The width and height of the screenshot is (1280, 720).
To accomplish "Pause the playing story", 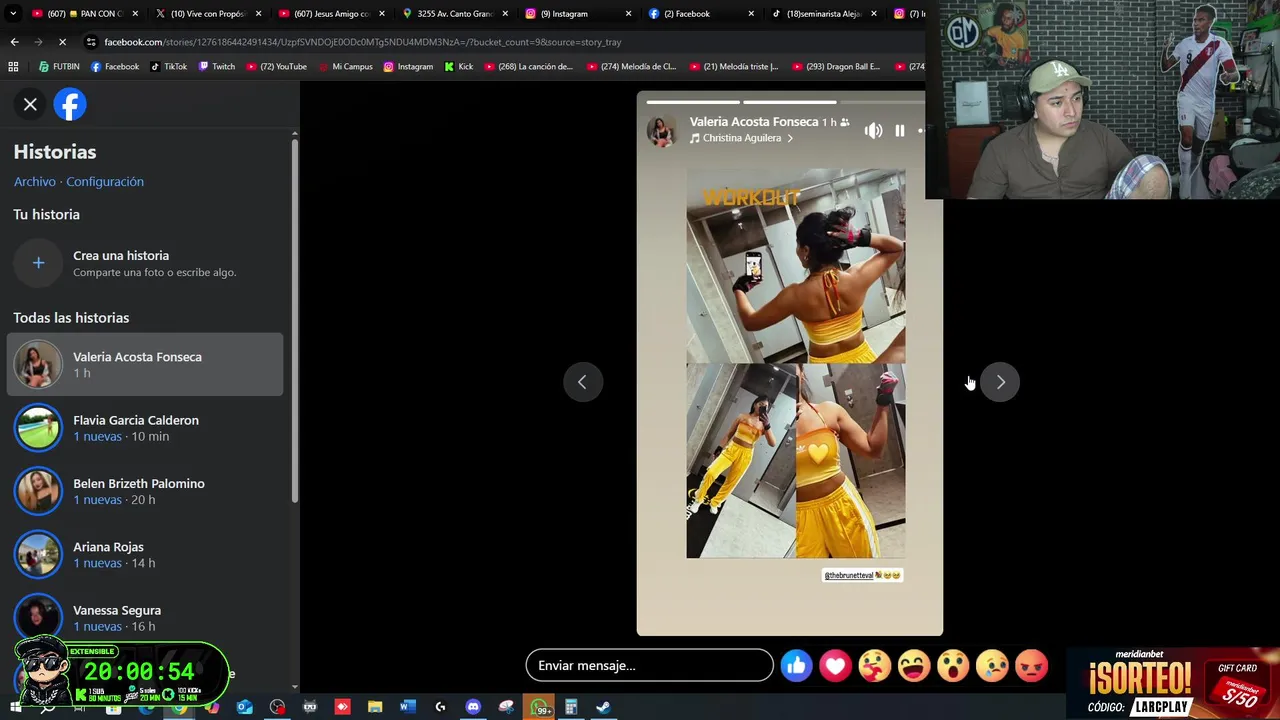I will pyautogui.click(x=900, y=131).
